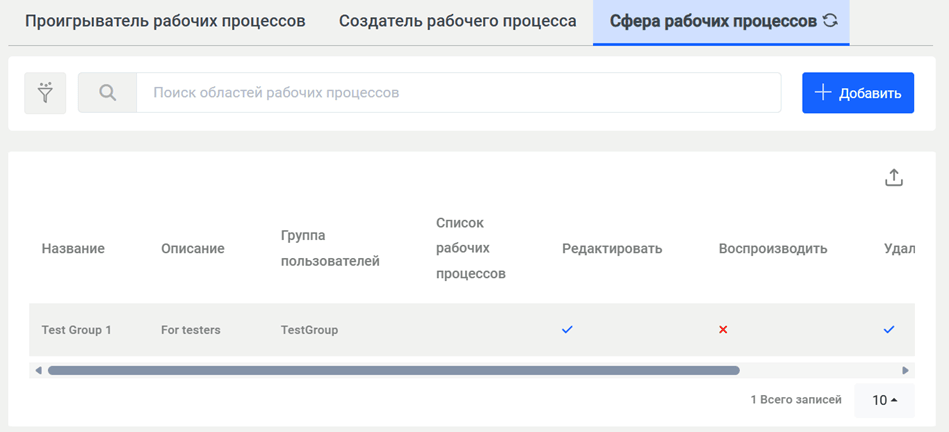The image size is (949, 432).
Task: Click the Добавить button
Action: click(858, 93)
